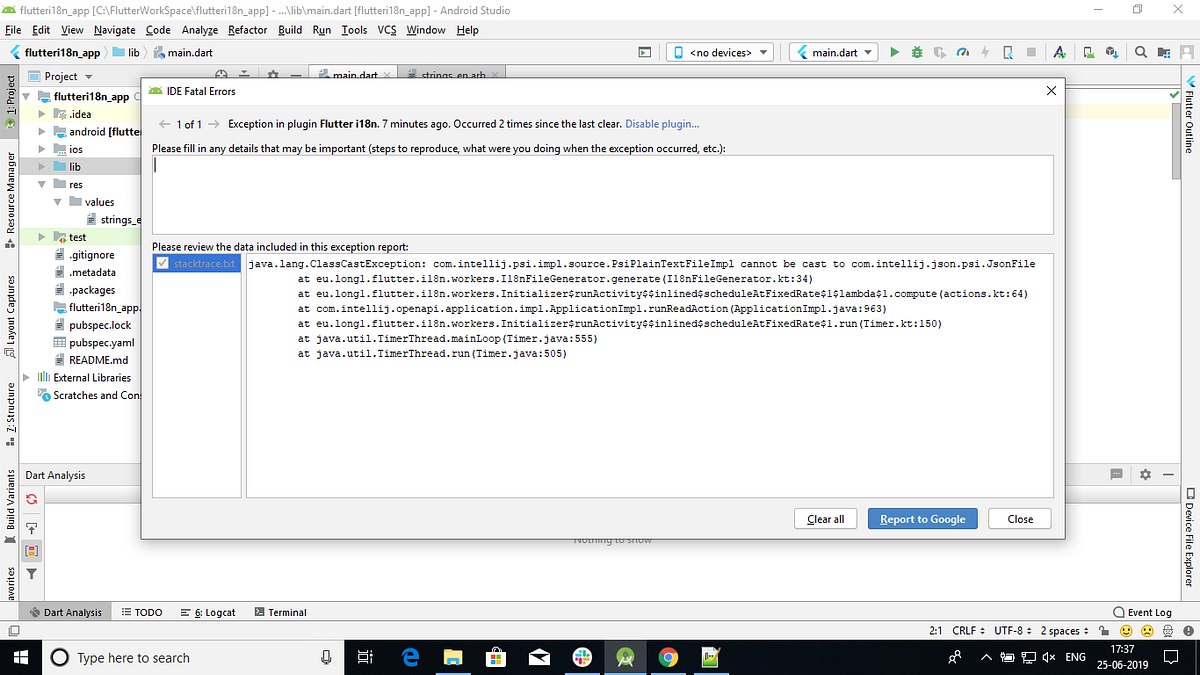Screen dimensions: 1200x675
Task: Run the app with the green Run icon
Action: pos(895,52)
